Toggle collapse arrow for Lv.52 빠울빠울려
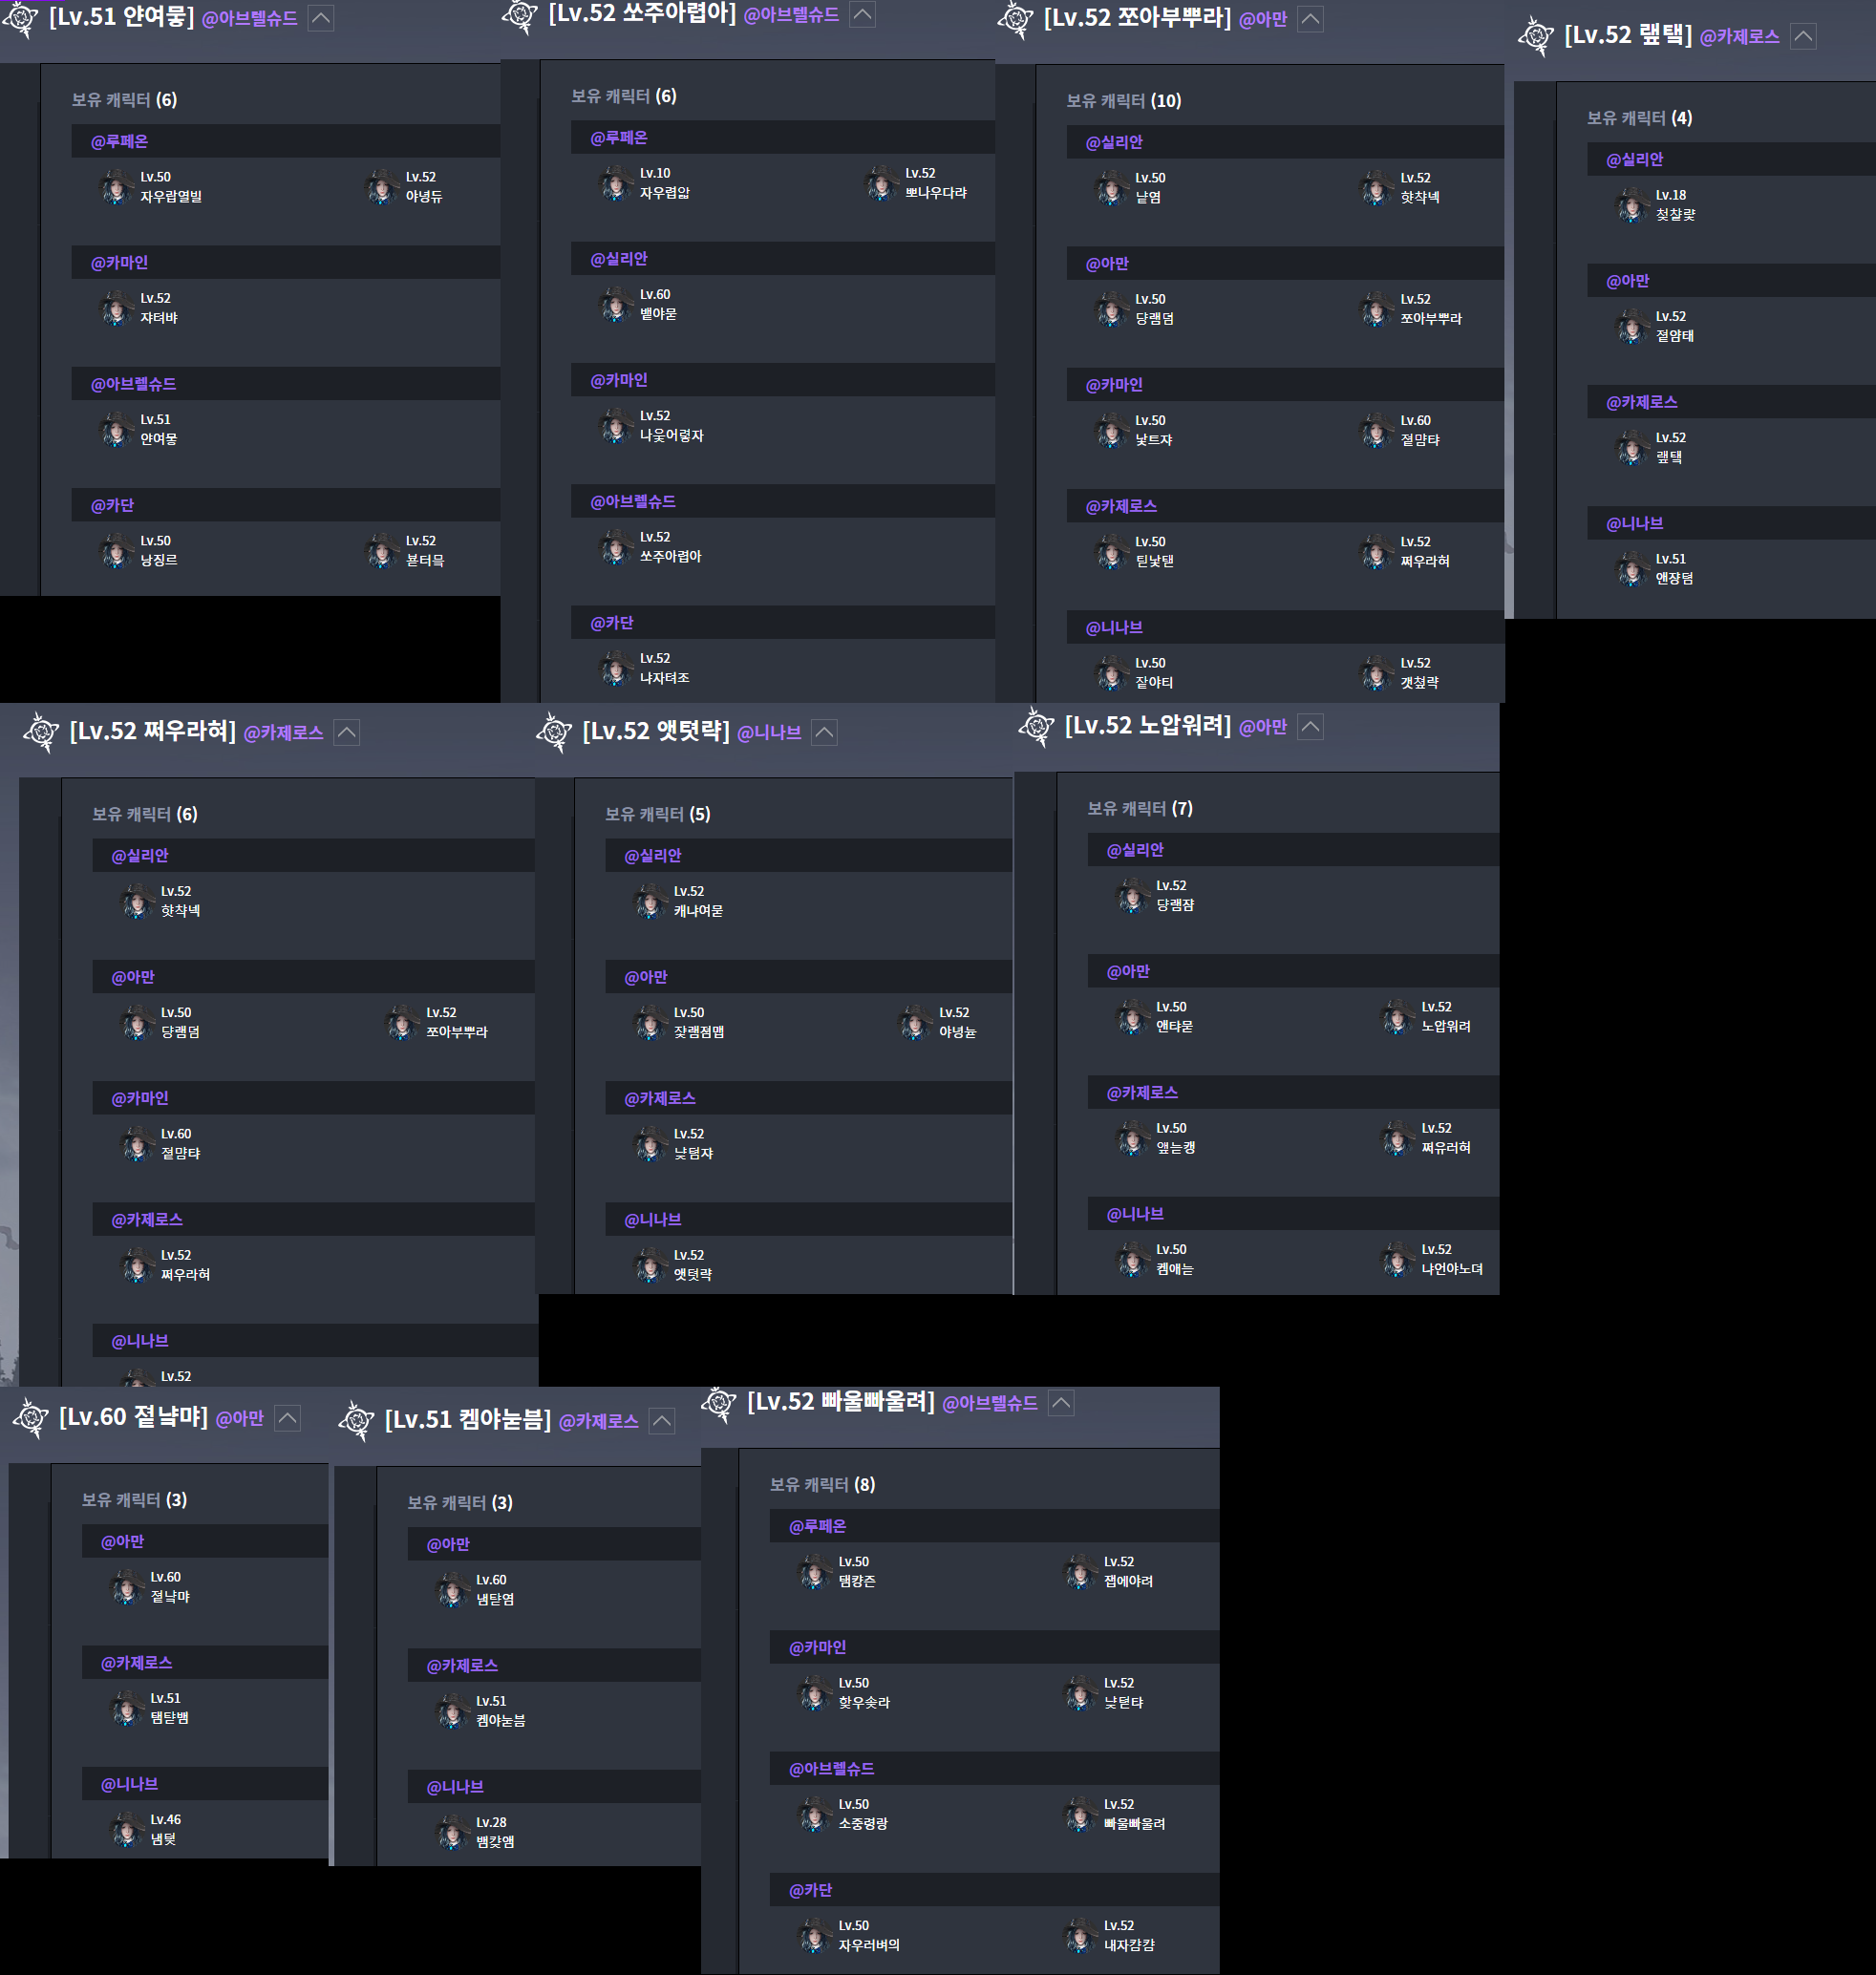The height and width of the screenshot is (1975, 1876). pyautogui.click(x=1061, y=1403)
